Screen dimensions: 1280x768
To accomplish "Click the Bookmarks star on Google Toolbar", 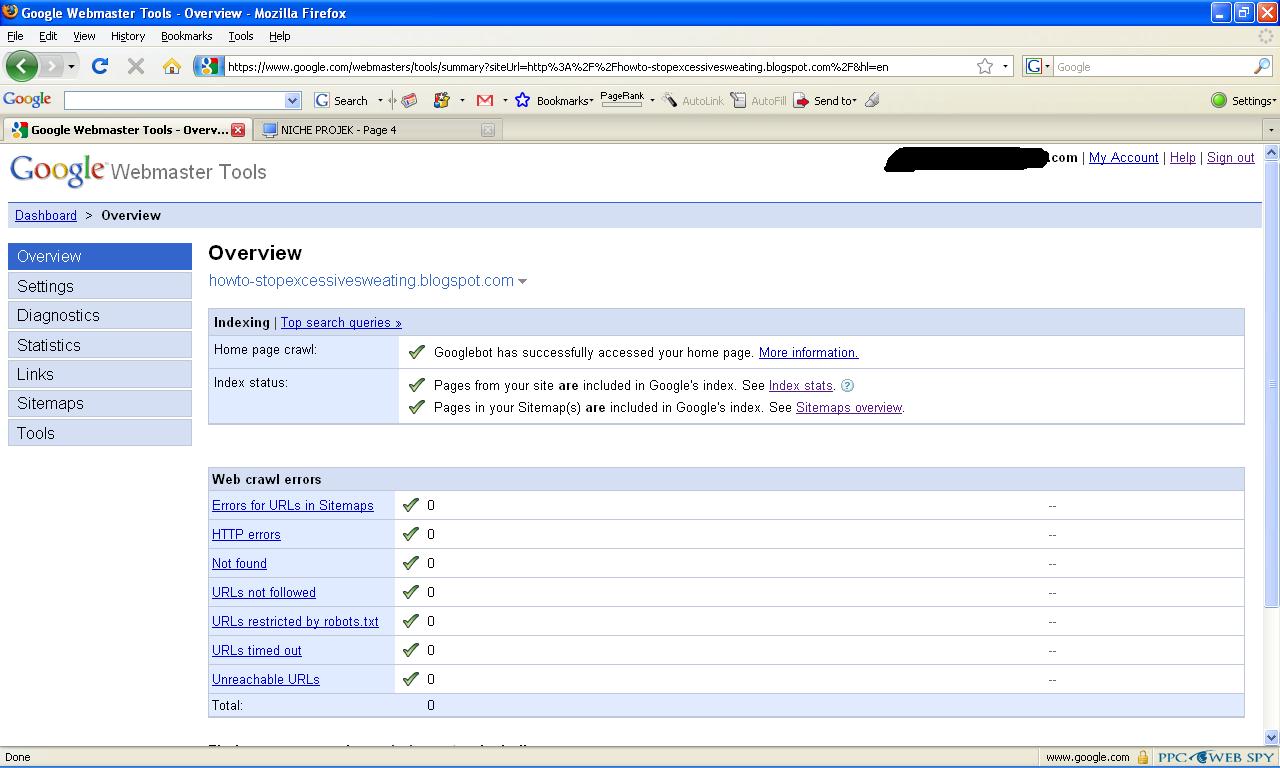I will pos(522,100).
